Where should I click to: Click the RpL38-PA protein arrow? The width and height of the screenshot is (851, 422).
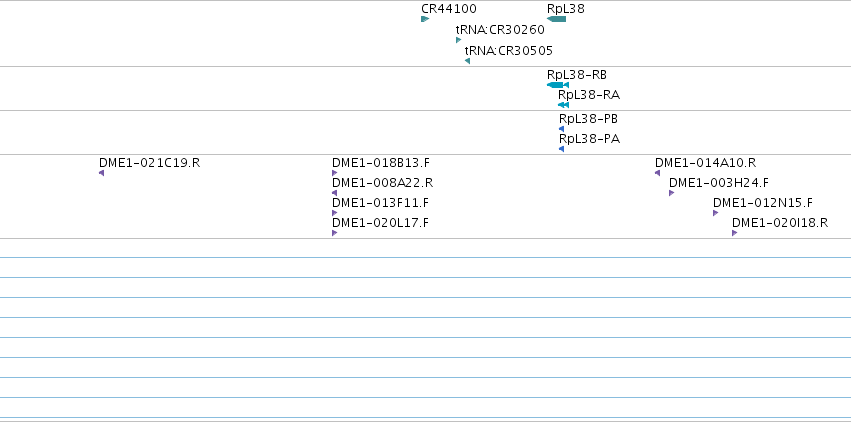coord(561,149)
